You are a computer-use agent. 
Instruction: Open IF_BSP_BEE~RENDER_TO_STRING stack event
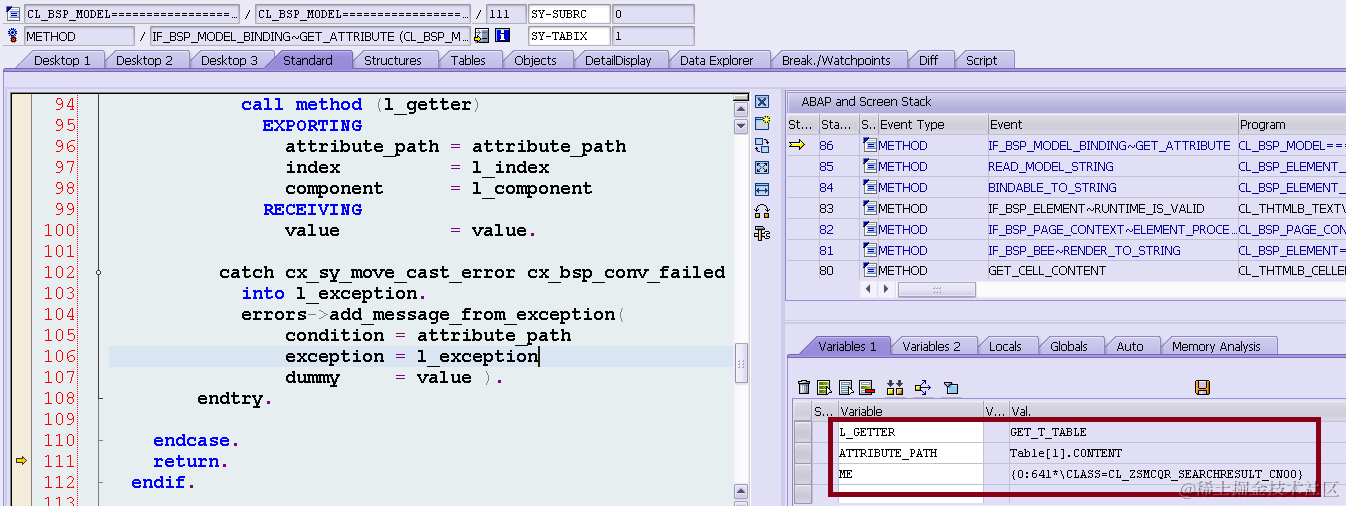point(1084,250)
